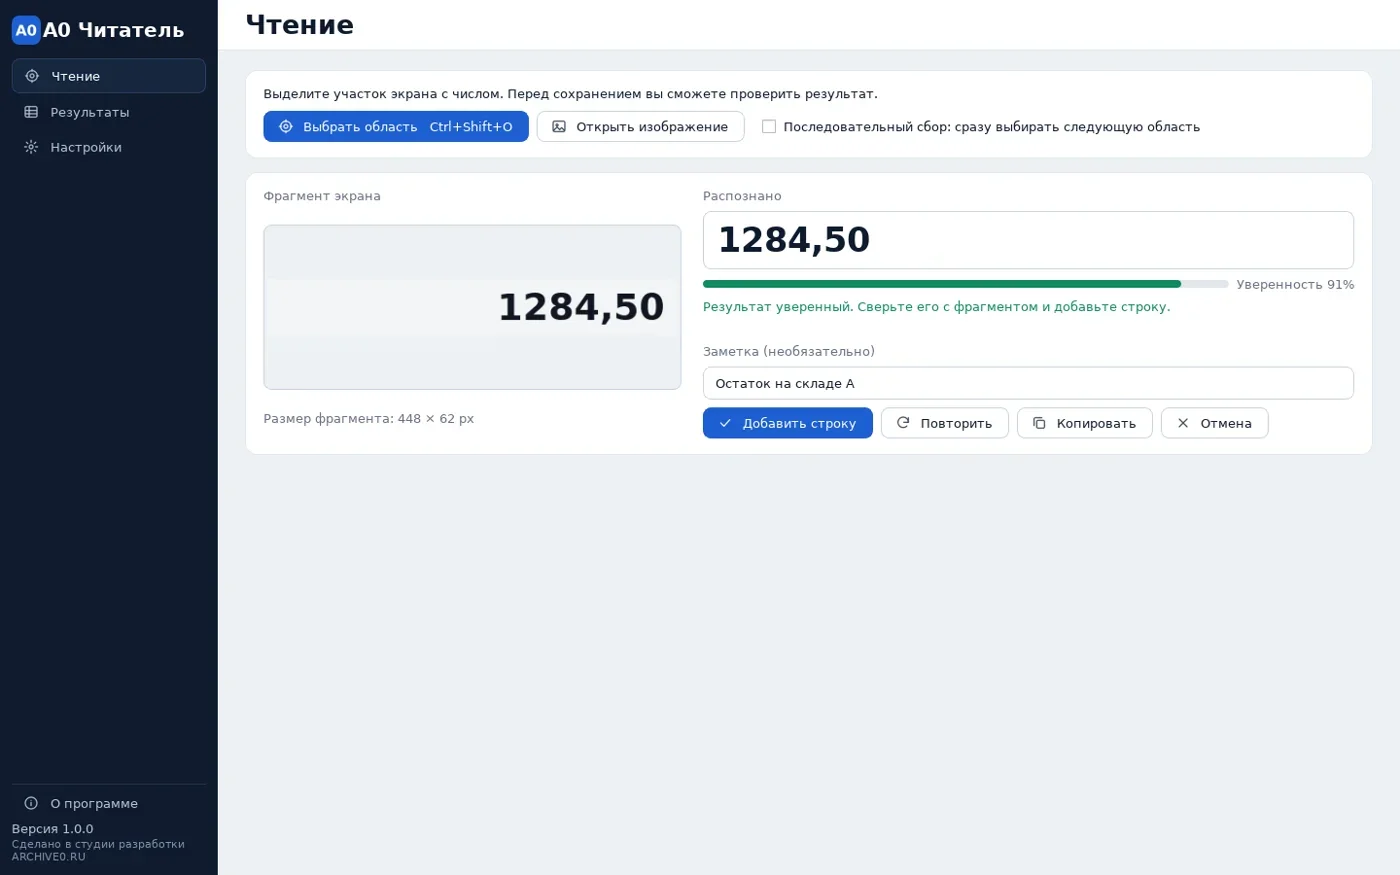
Task: Click Повторить button
Action: coord(945,423)
